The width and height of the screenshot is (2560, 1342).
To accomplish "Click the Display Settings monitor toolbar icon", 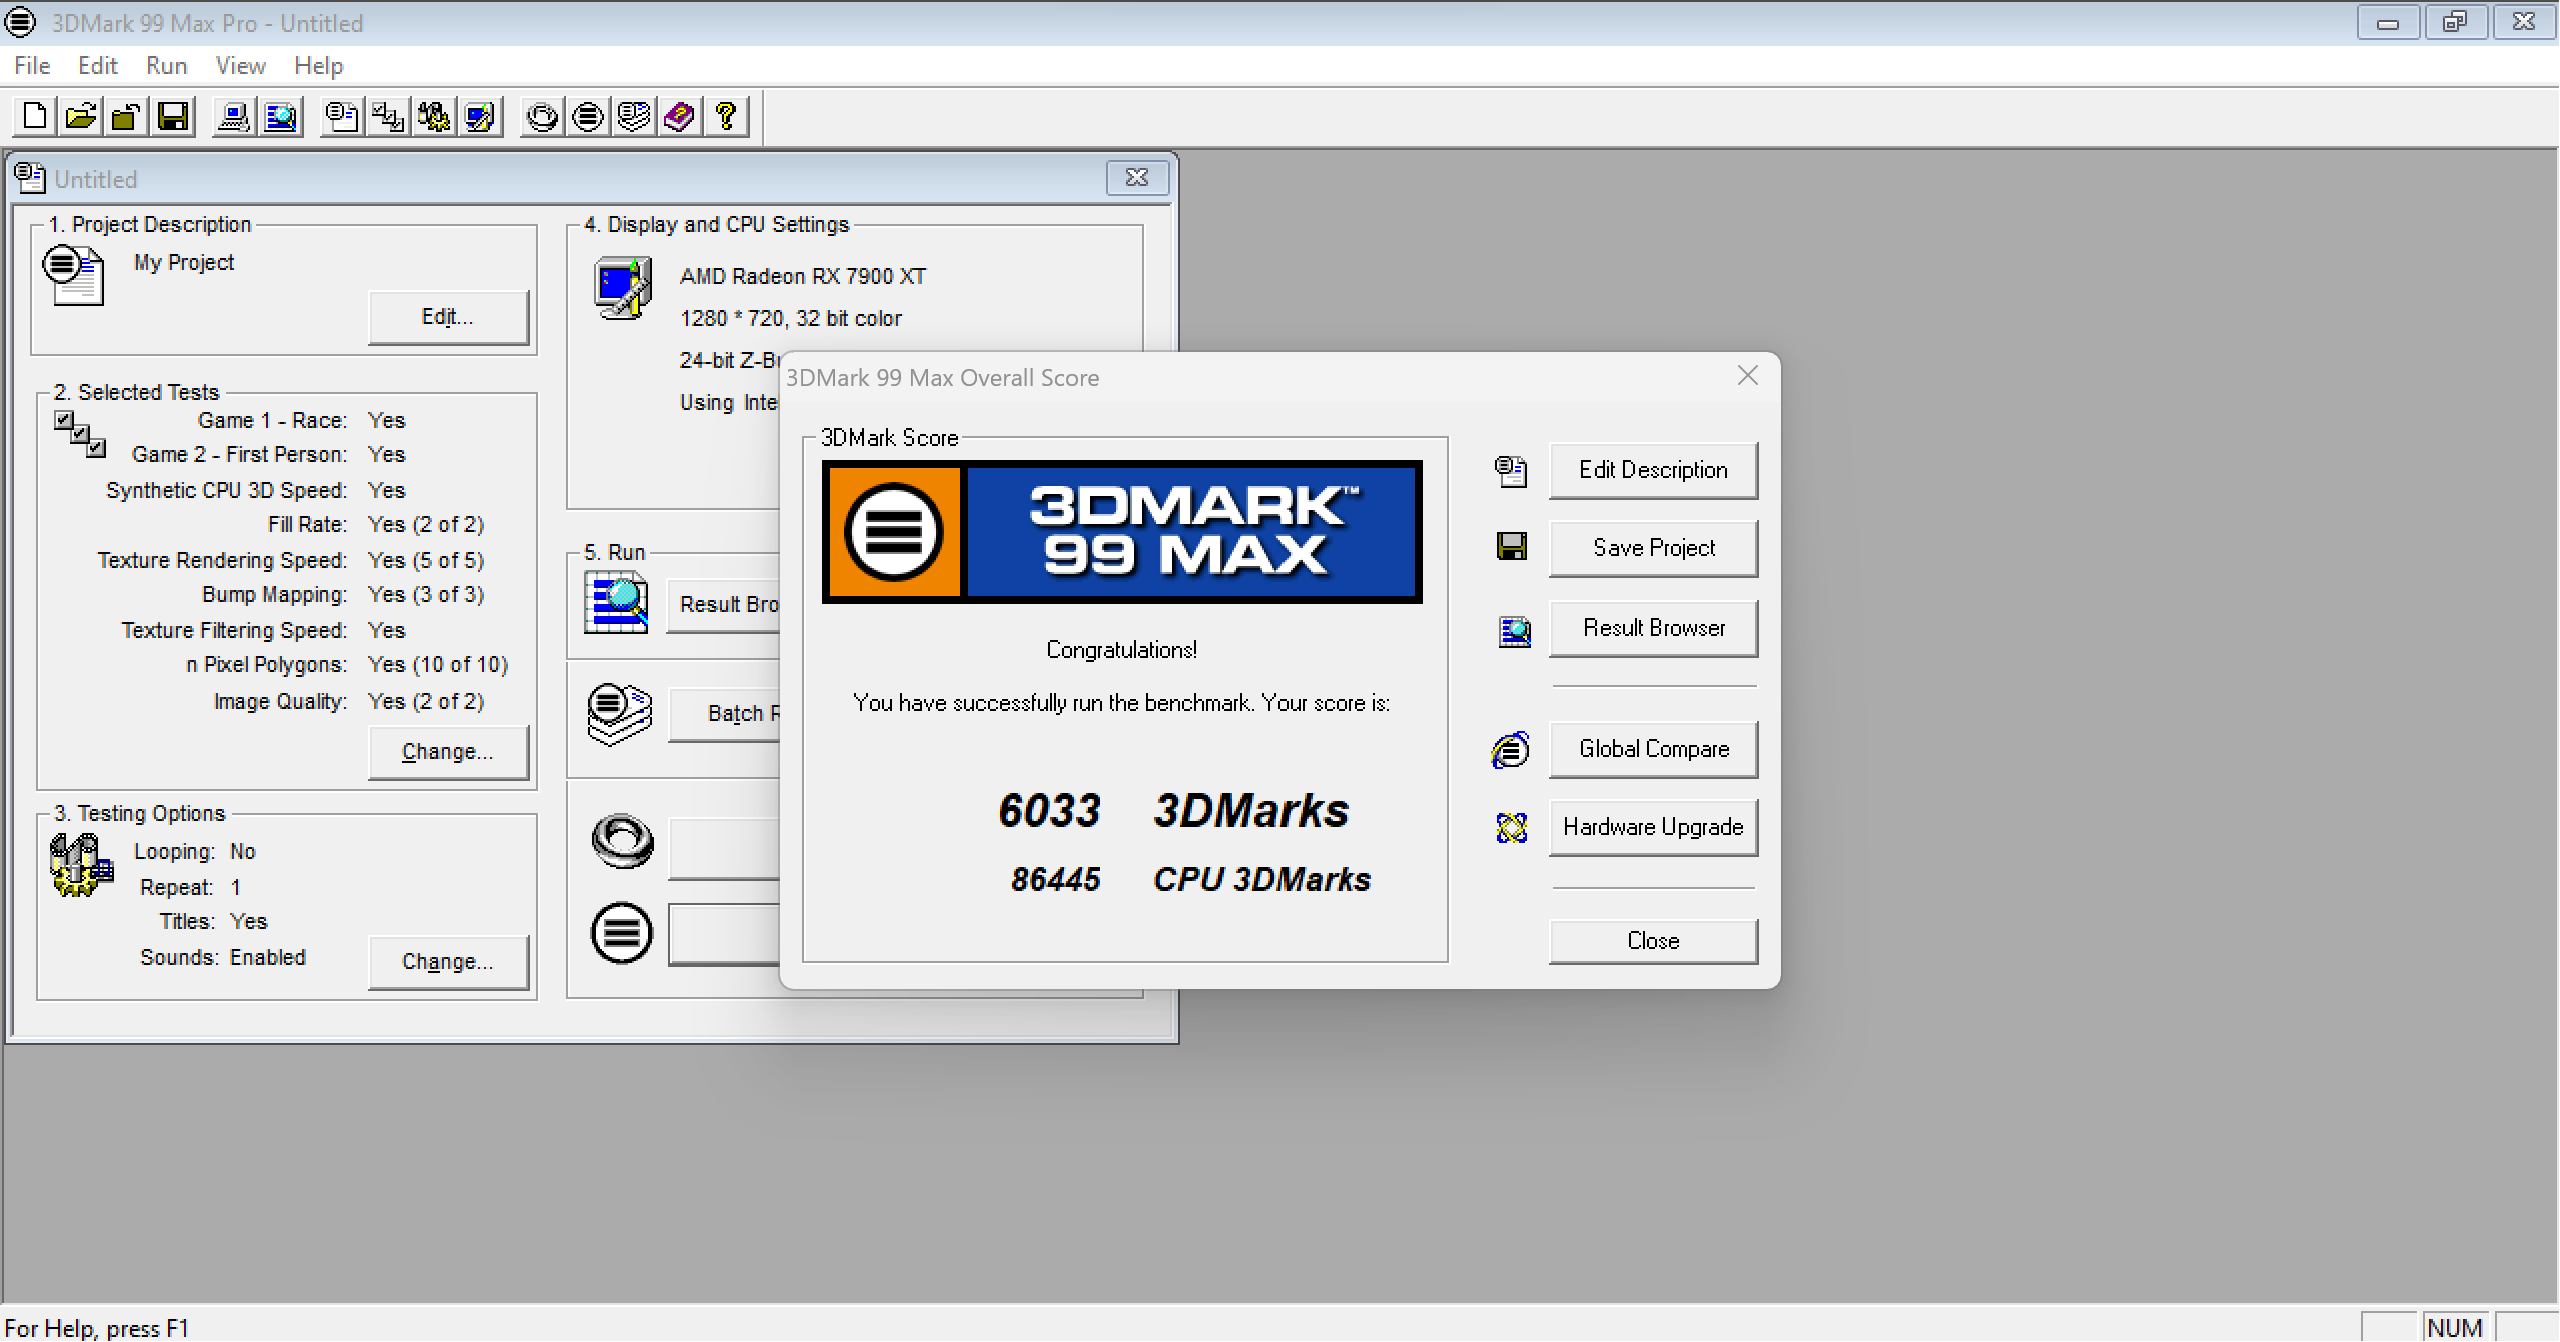I will pyautogui.click(x=480, y=117).
